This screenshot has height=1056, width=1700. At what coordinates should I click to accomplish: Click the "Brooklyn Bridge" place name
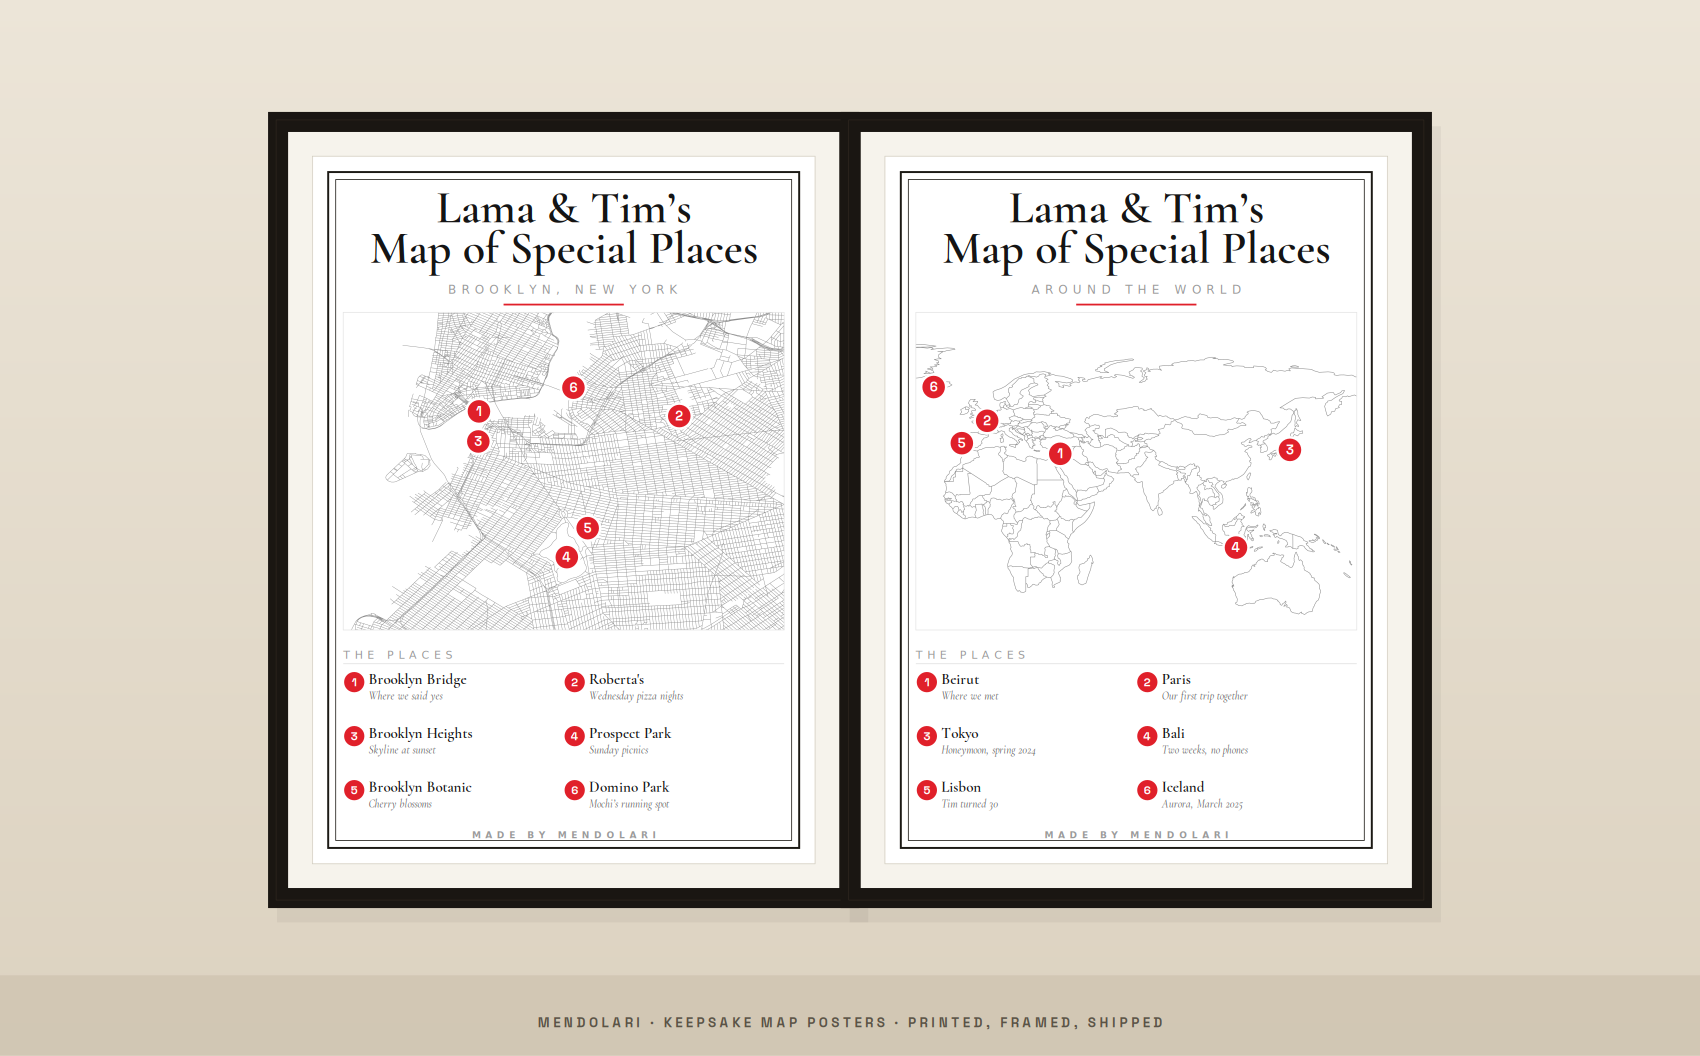pyautogui.click(x=418, y=680)
